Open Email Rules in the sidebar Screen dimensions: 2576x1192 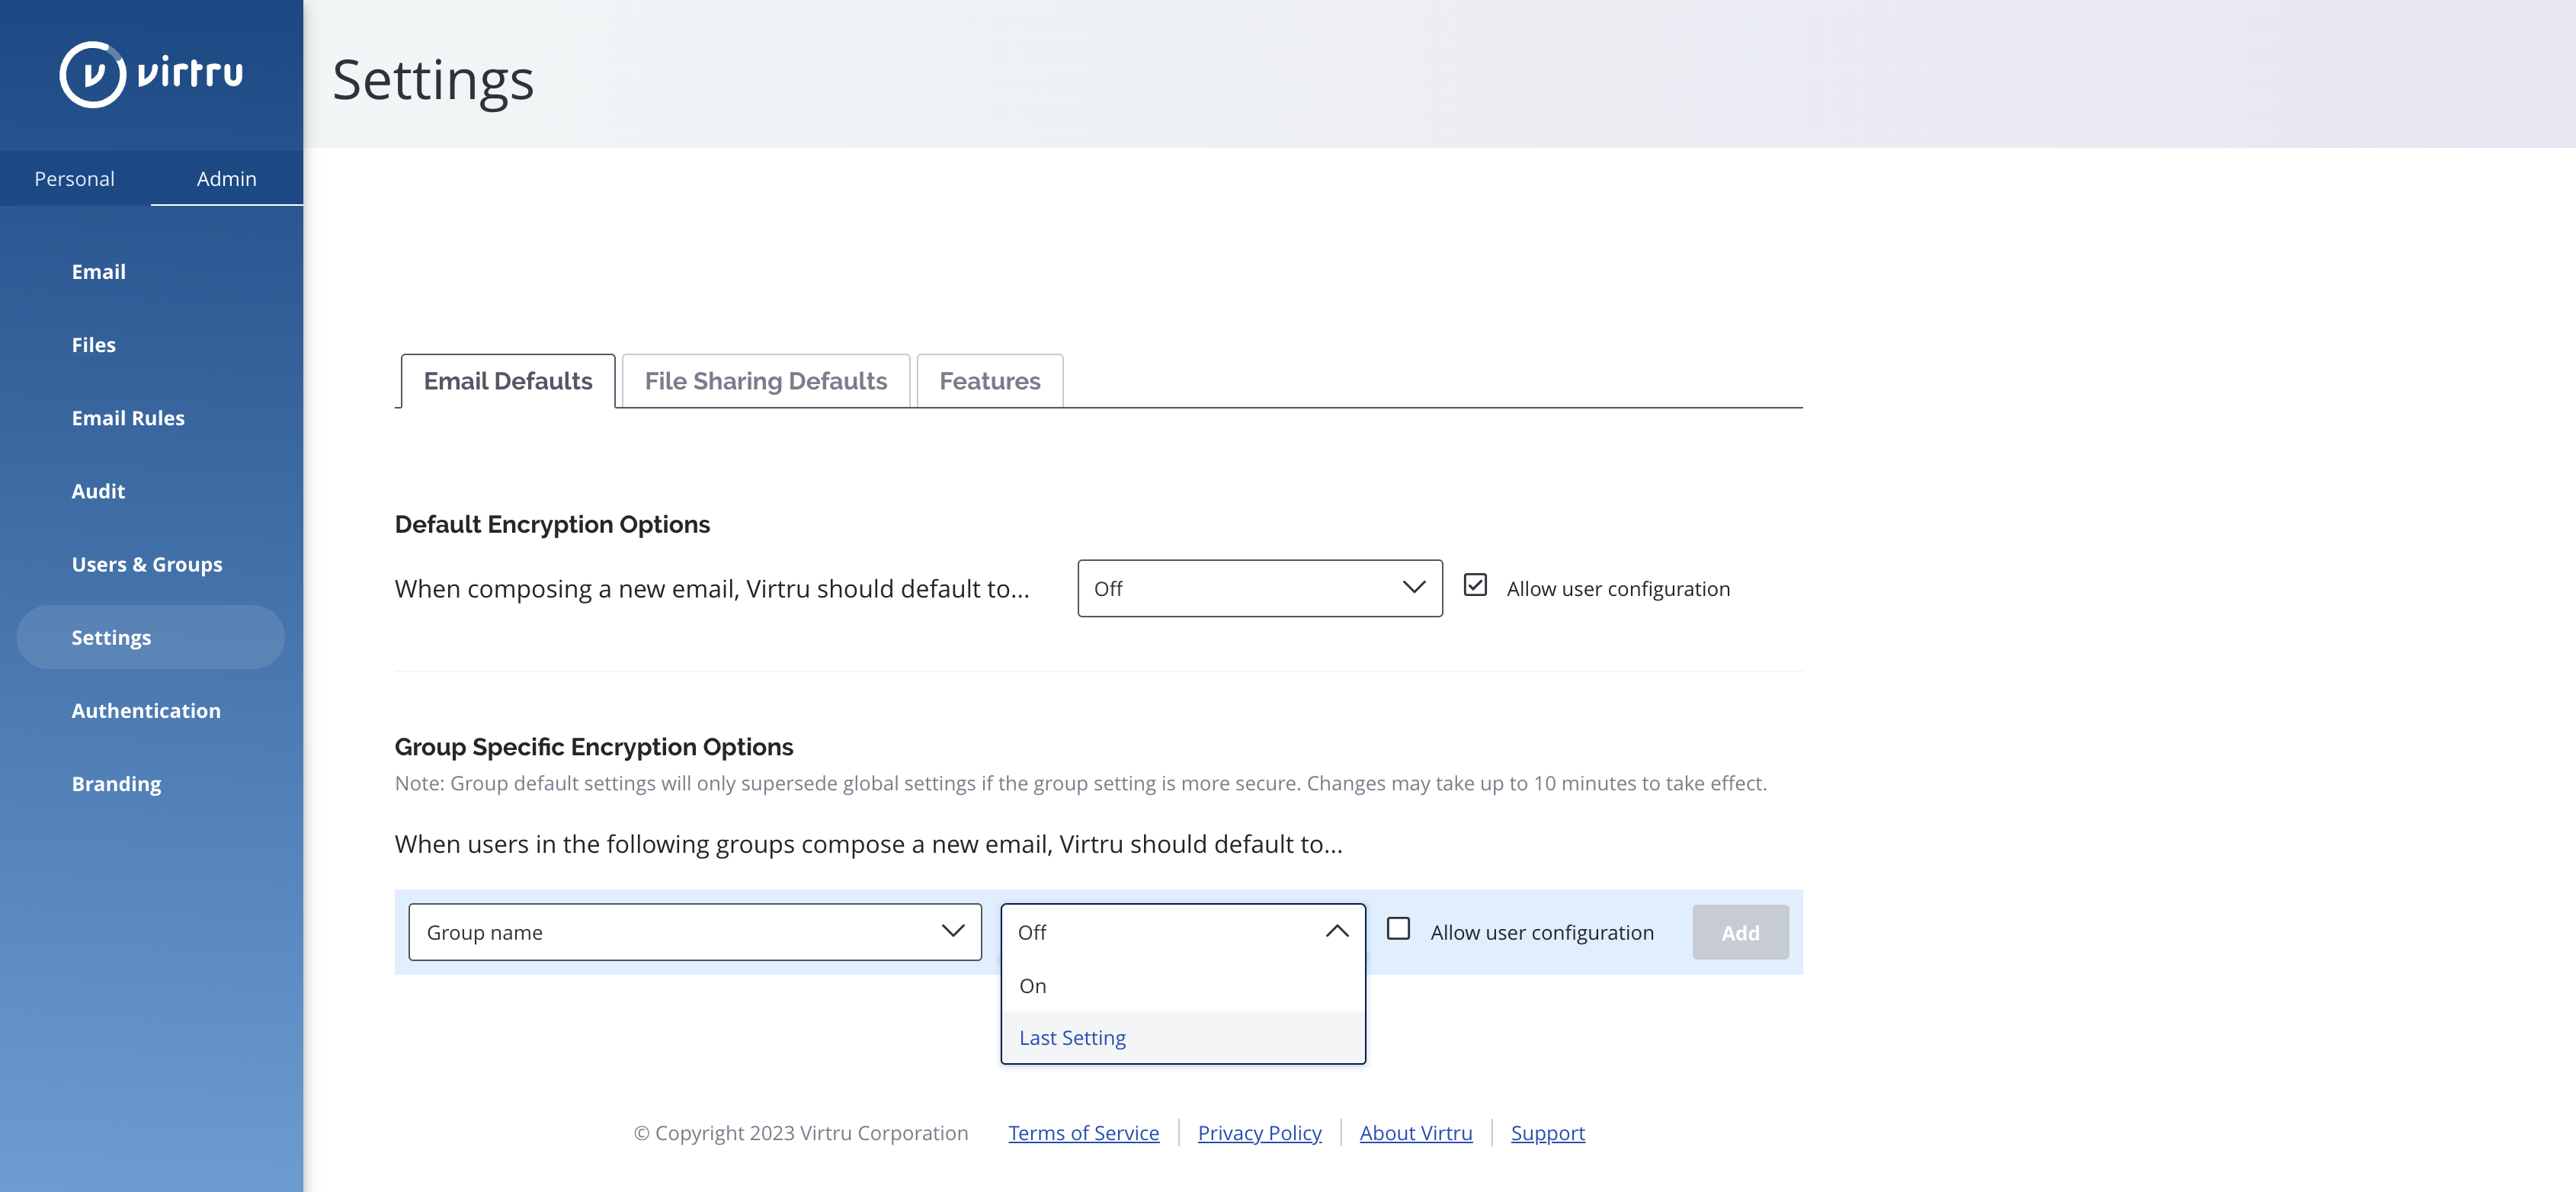pyautogui.click(x=128, y=418)
